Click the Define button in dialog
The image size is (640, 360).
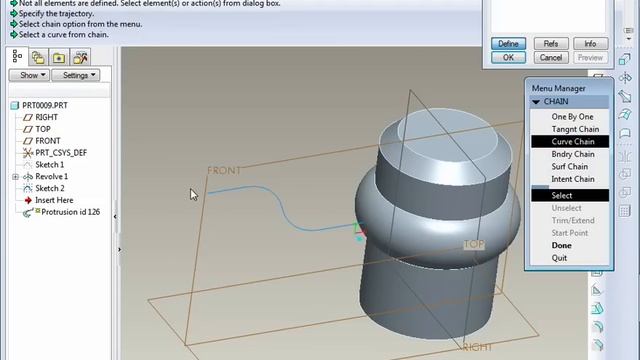(508, 44)
